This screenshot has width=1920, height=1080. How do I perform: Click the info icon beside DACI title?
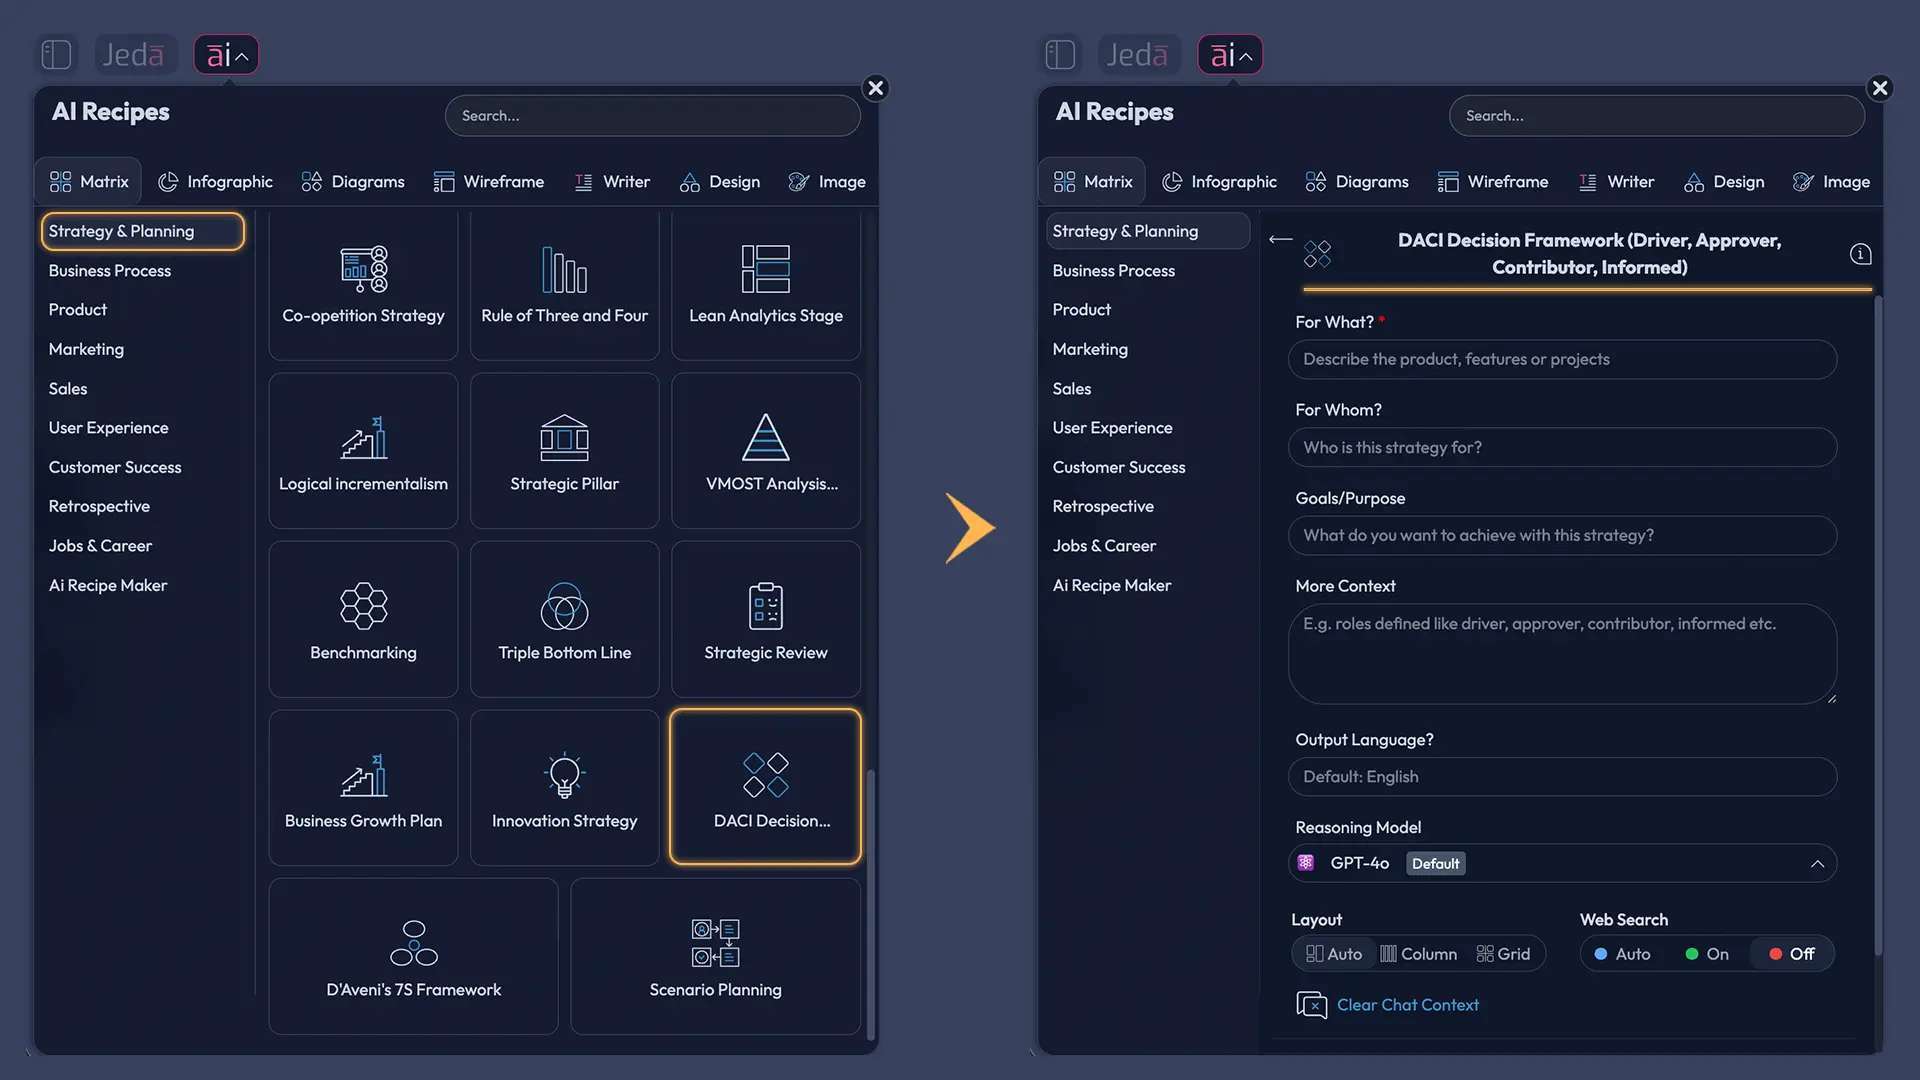click(x=1860, y=254)
